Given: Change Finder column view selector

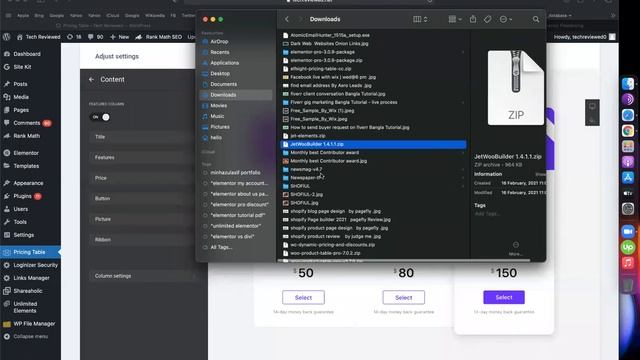Looking at the screenshot, I should pyautogui.click(x=420, y=19).
